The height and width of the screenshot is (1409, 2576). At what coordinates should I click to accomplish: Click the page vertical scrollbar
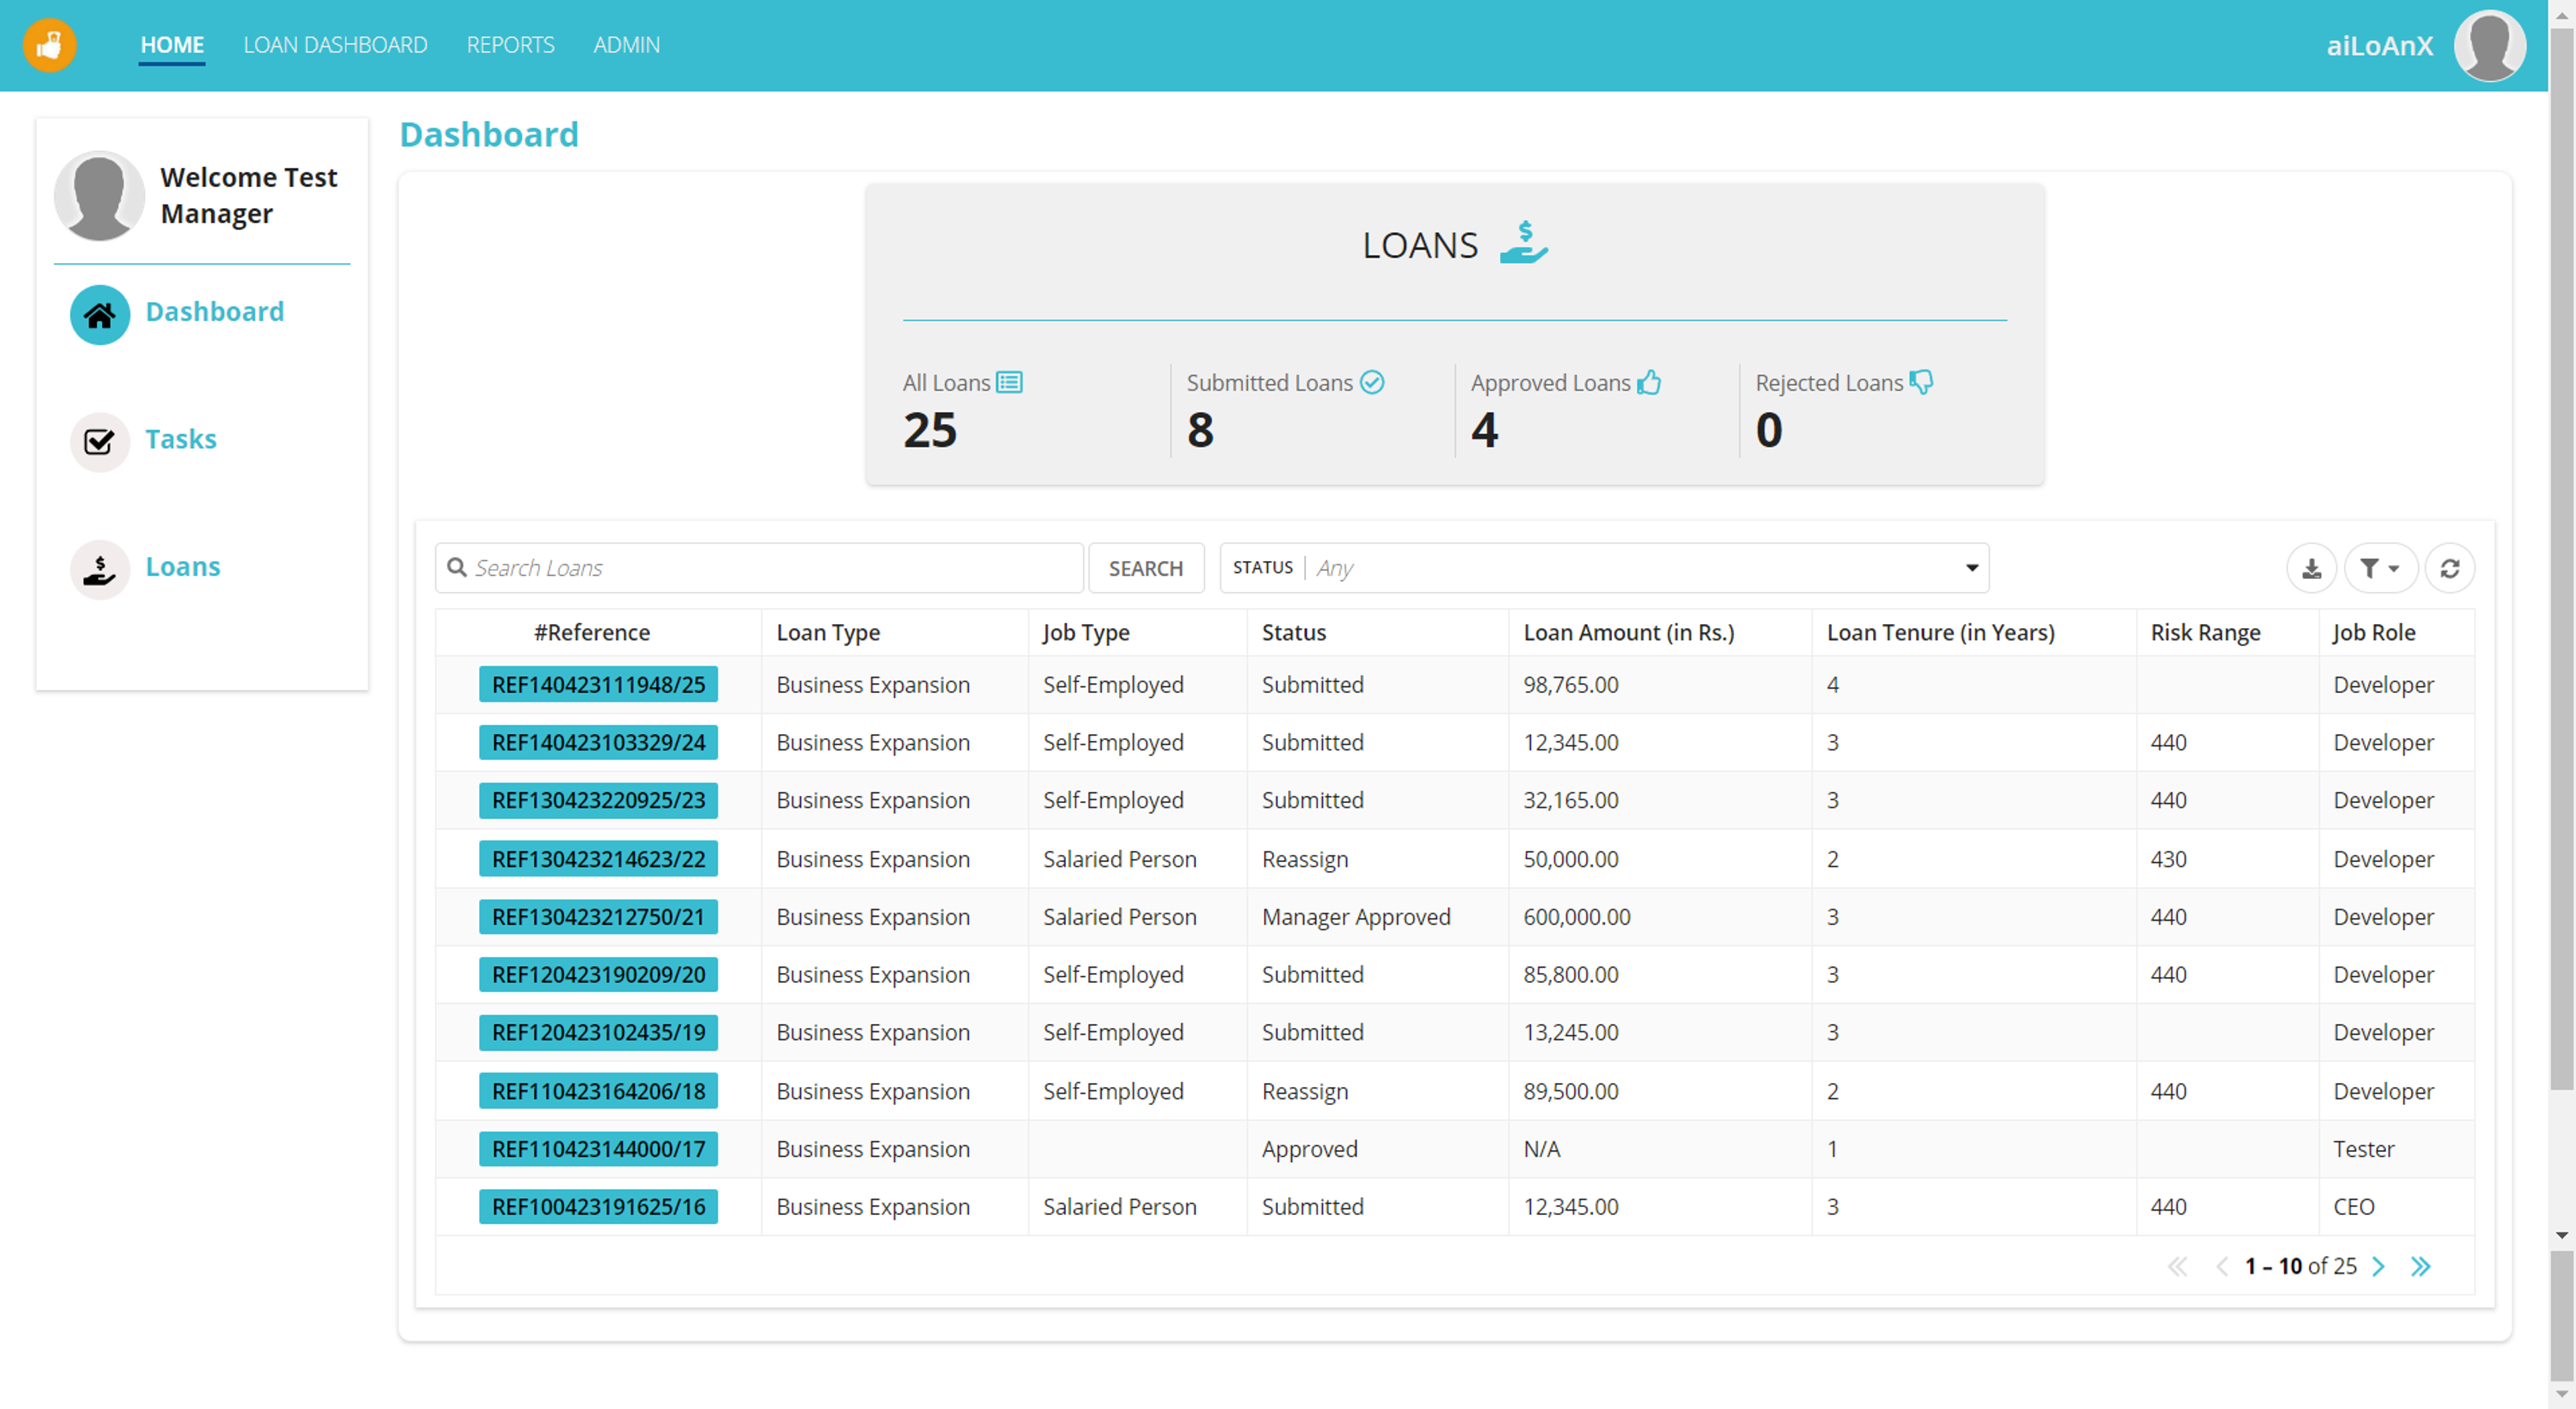pos(2562,560)
